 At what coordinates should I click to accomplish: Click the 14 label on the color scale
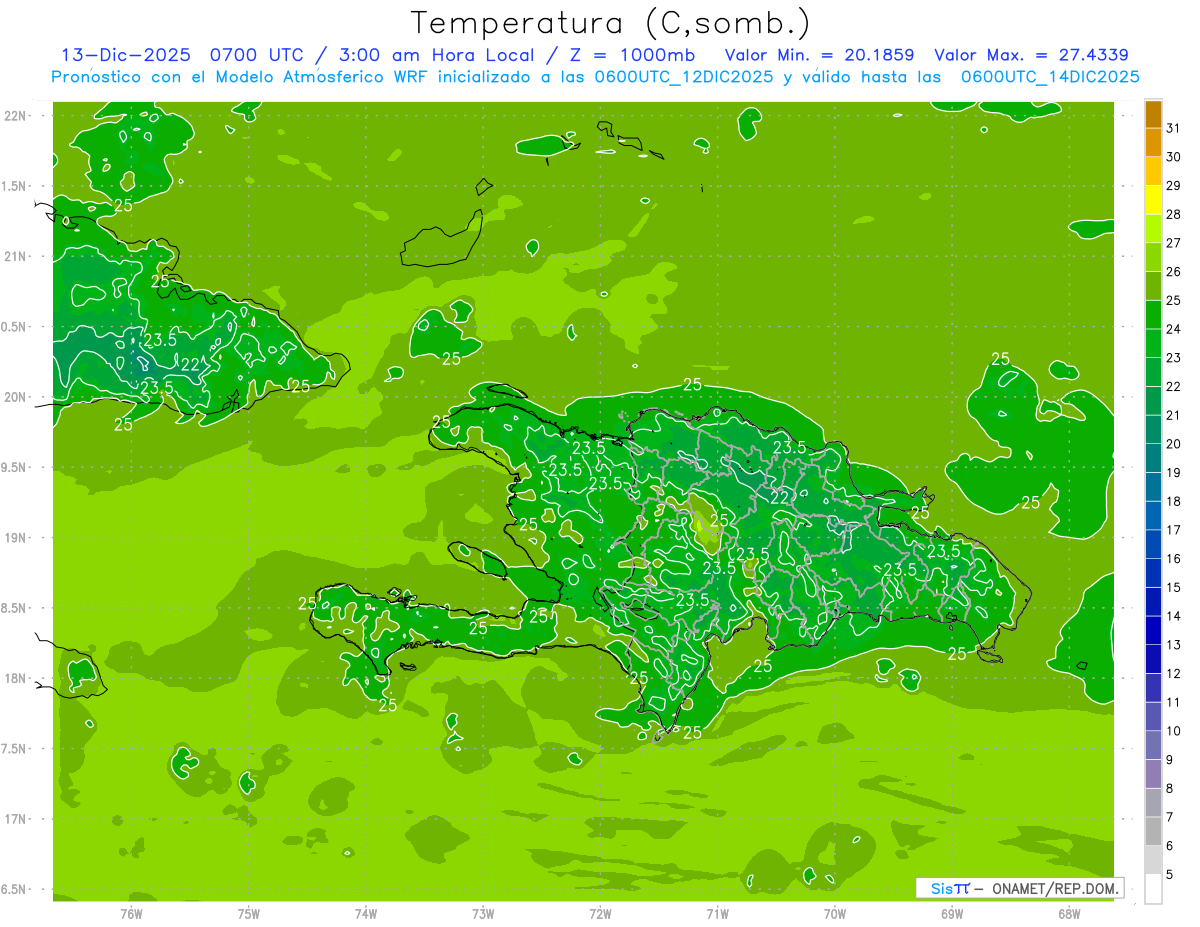1173,616
